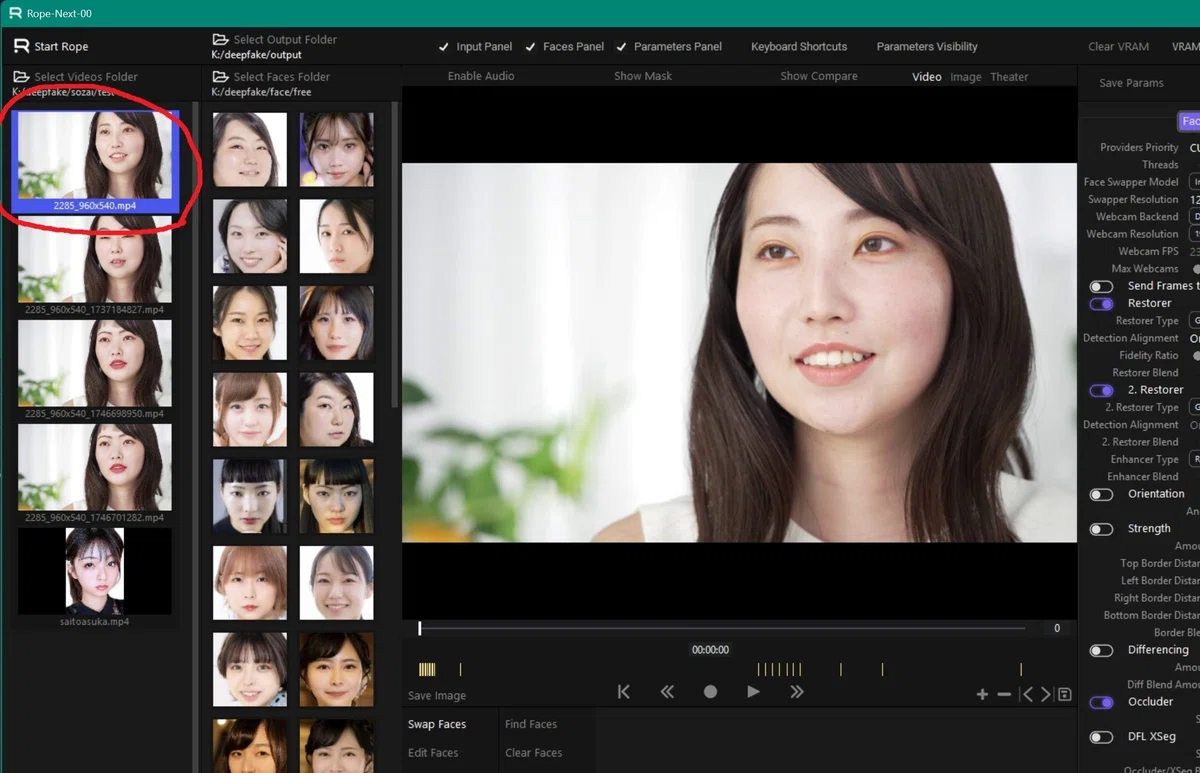
Task: Click the Save Params button
Action: click(x=1131, y=83)
